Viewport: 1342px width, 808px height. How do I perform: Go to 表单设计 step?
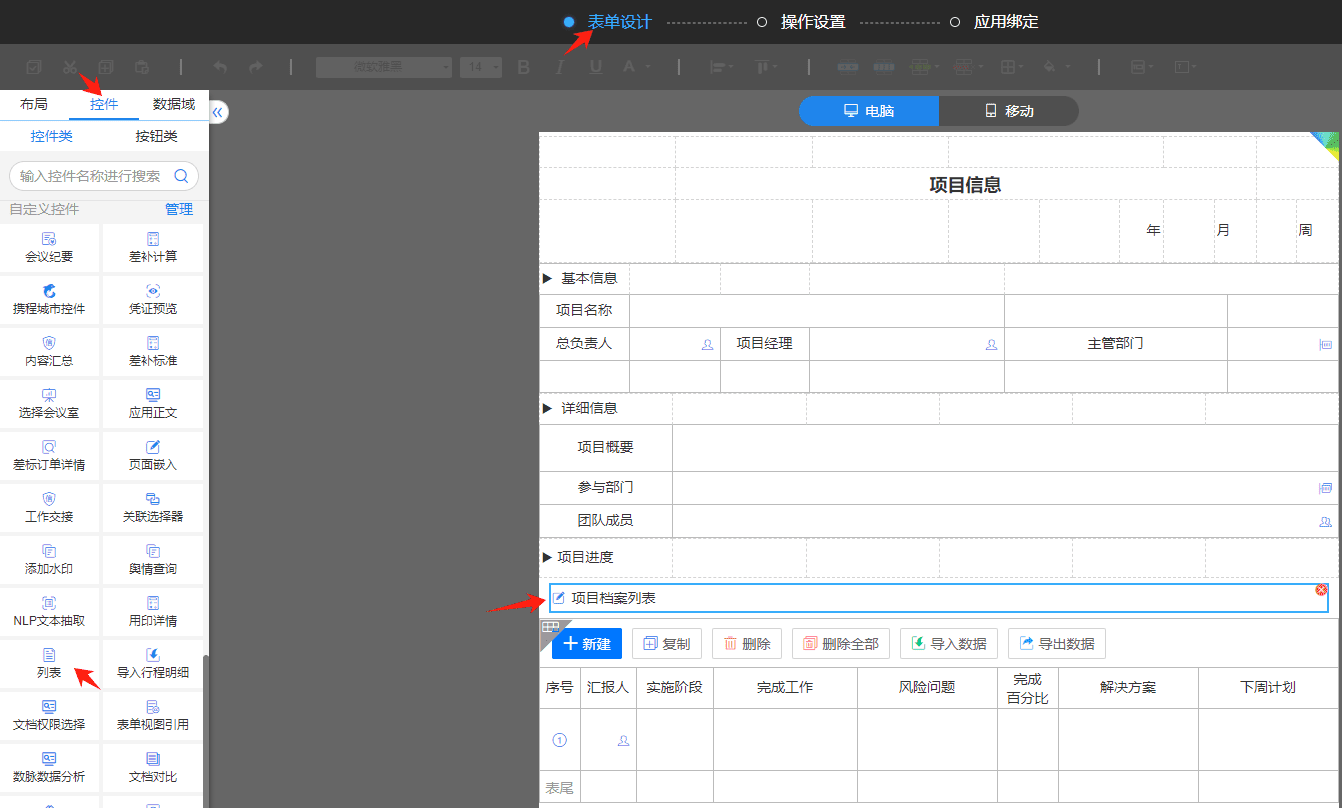619,22
